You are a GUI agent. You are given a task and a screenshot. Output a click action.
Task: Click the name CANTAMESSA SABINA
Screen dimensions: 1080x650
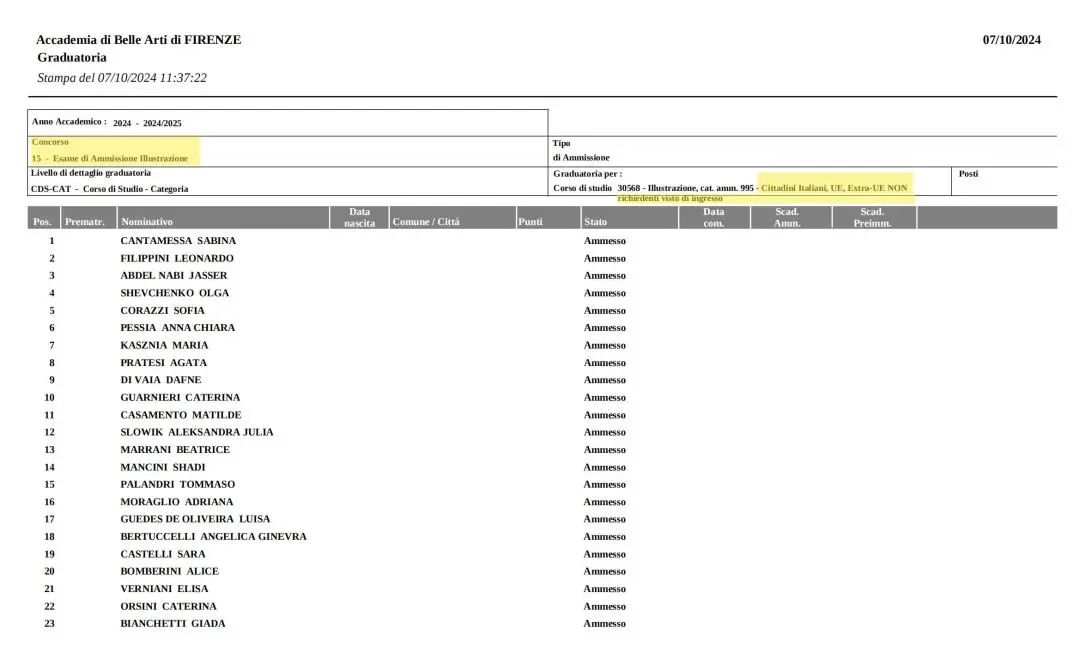point(178,241)
